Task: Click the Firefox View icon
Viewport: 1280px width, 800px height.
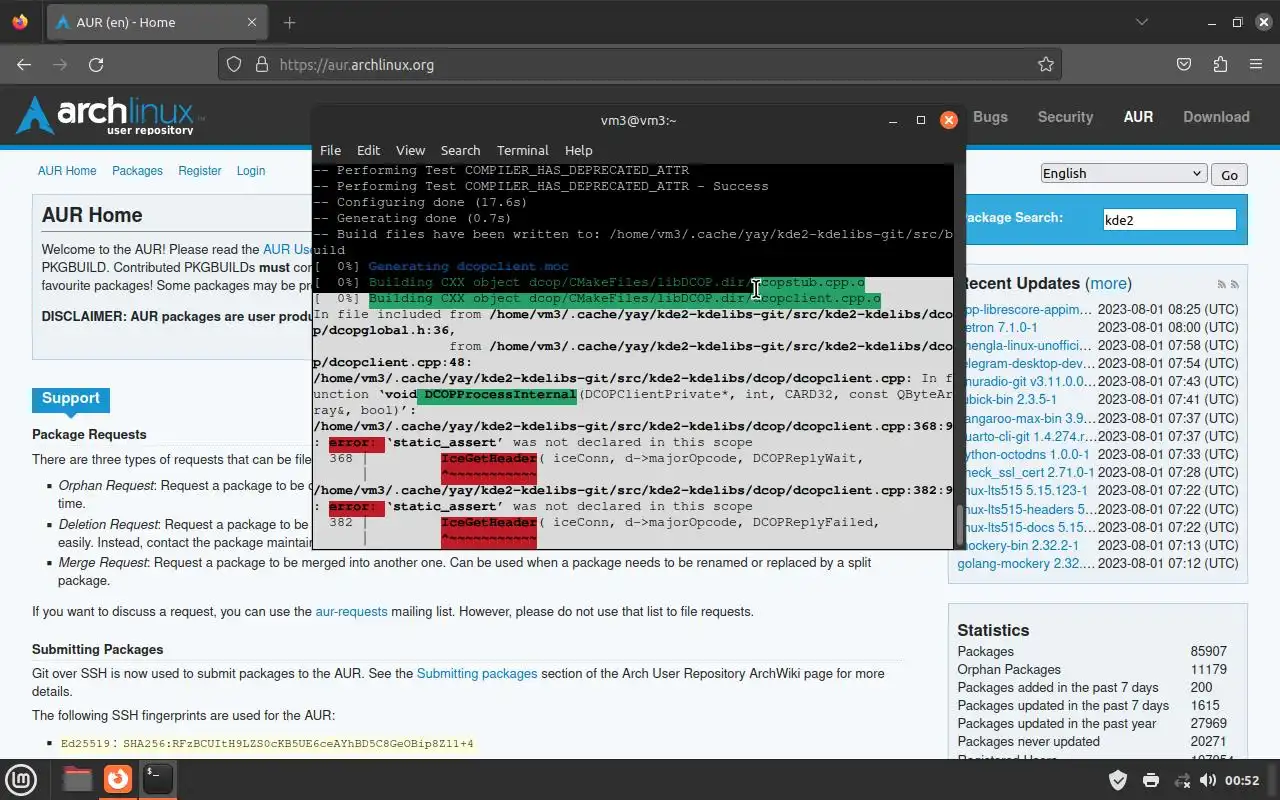Action: point(21,22)
